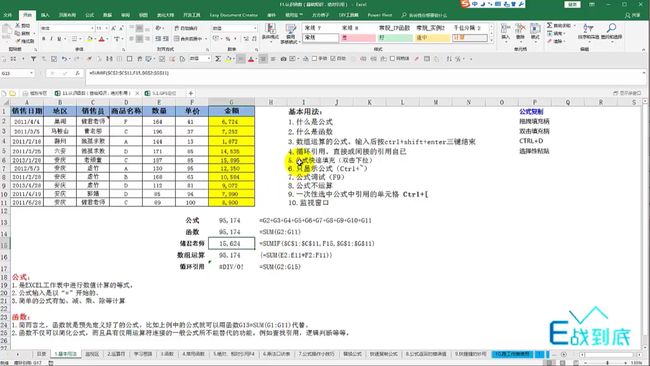The width and height of the screenshot is (650, 366).
Task: Open the font size dropdown
Action: point(107,28)
